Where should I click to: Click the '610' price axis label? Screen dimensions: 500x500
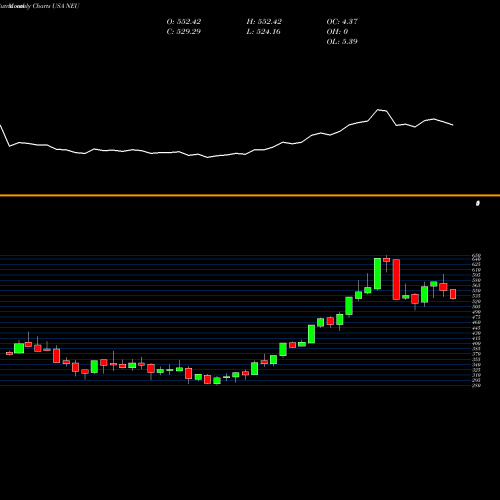click(x=476, y=270)
